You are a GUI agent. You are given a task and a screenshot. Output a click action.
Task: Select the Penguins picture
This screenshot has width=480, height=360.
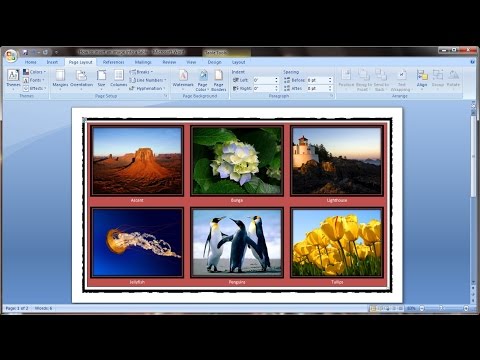237,242
